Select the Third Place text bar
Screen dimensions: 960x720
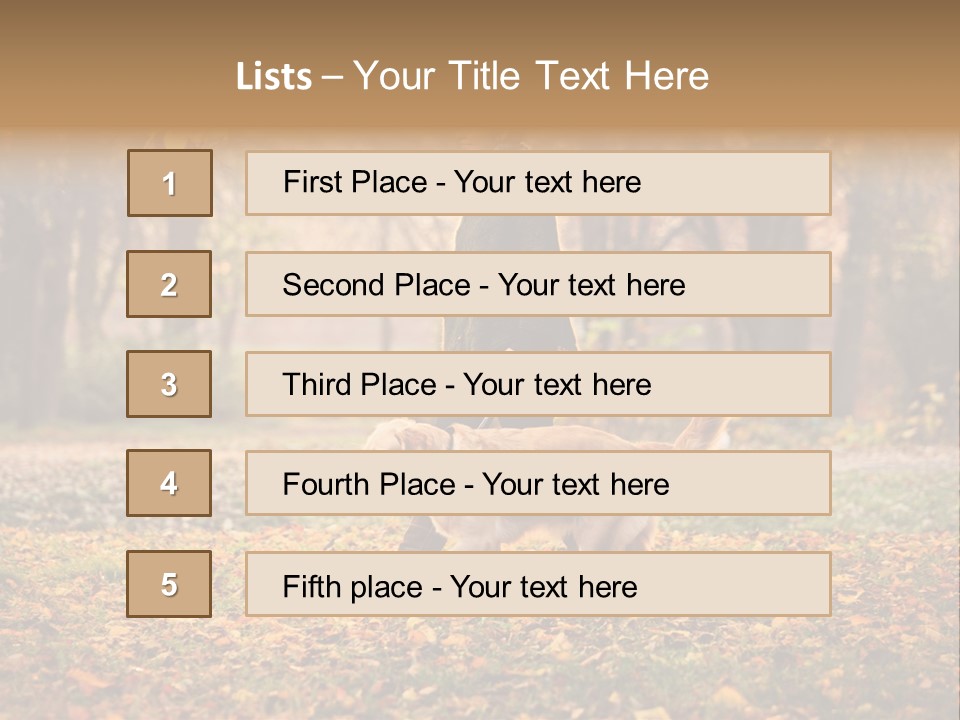click(x=538, y=384)
